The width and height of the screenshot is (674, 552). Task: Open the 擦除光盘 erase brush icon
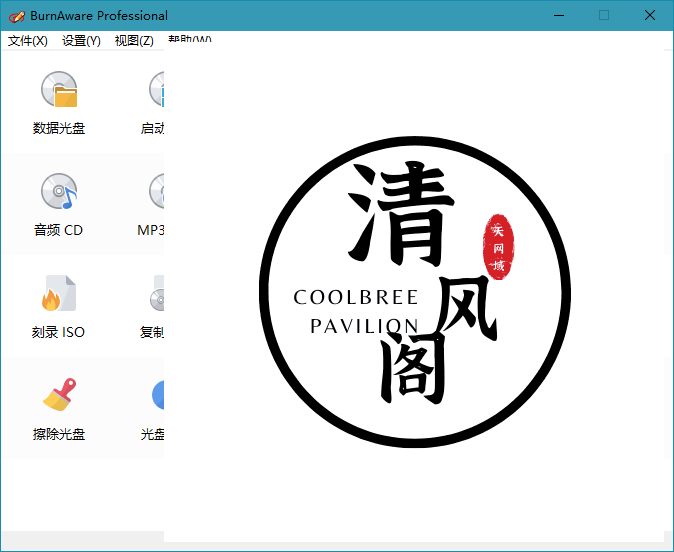tap(59, 395)
